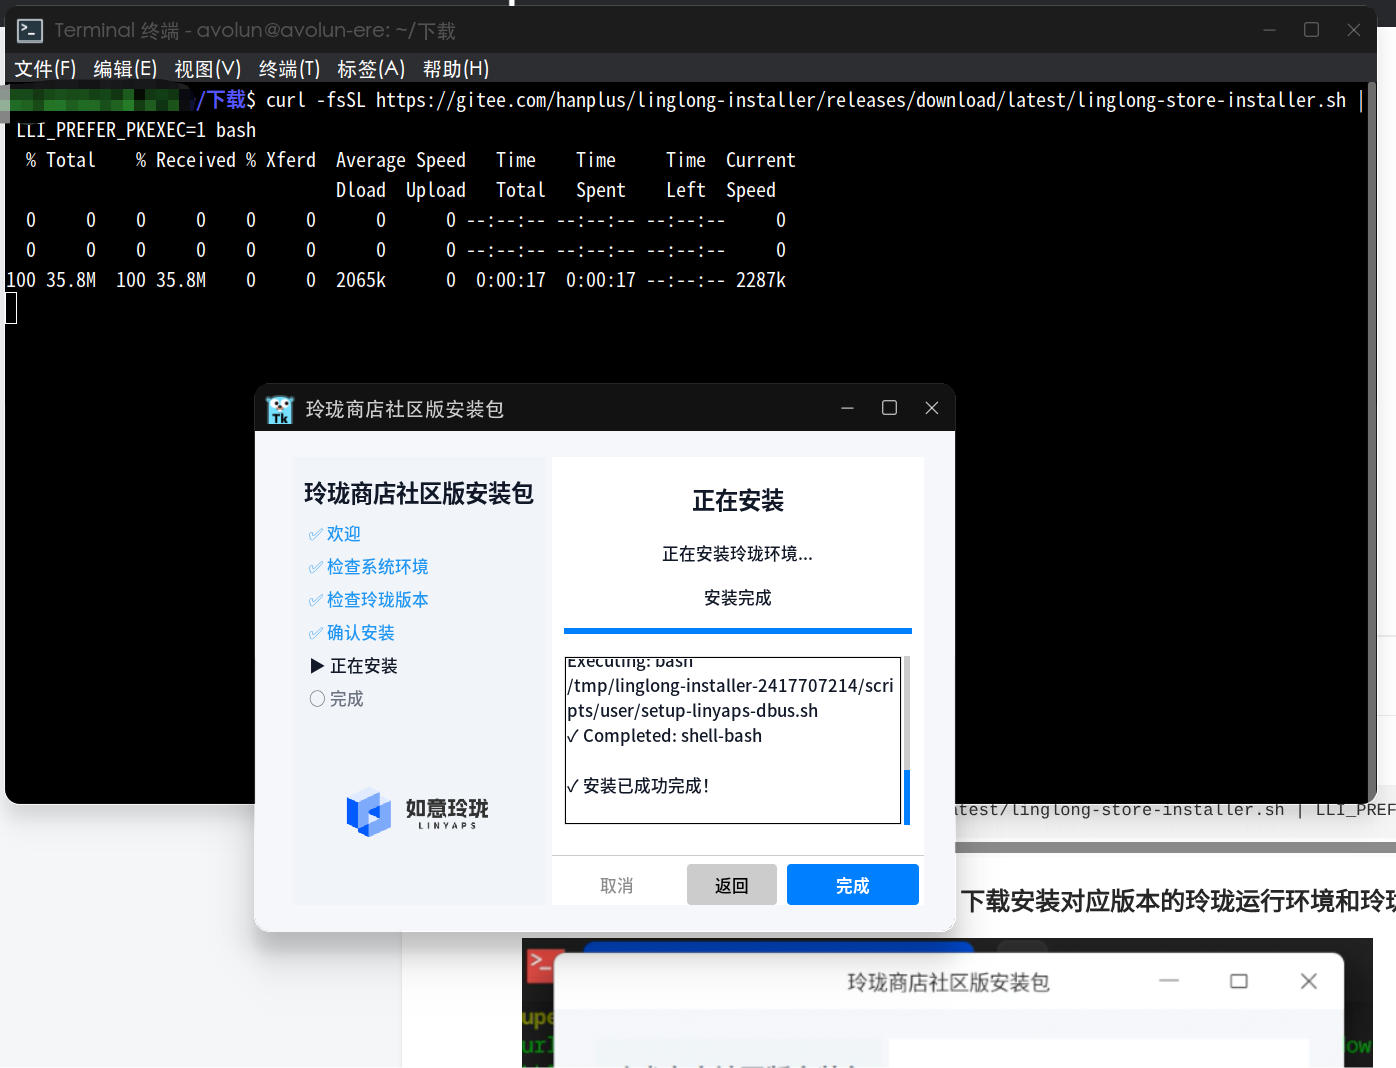Click the 玲珑商店社区版安装包 sidebar heading
Screen dimensions: 1396x1068
pyautogui.click(x=419, y=494)
